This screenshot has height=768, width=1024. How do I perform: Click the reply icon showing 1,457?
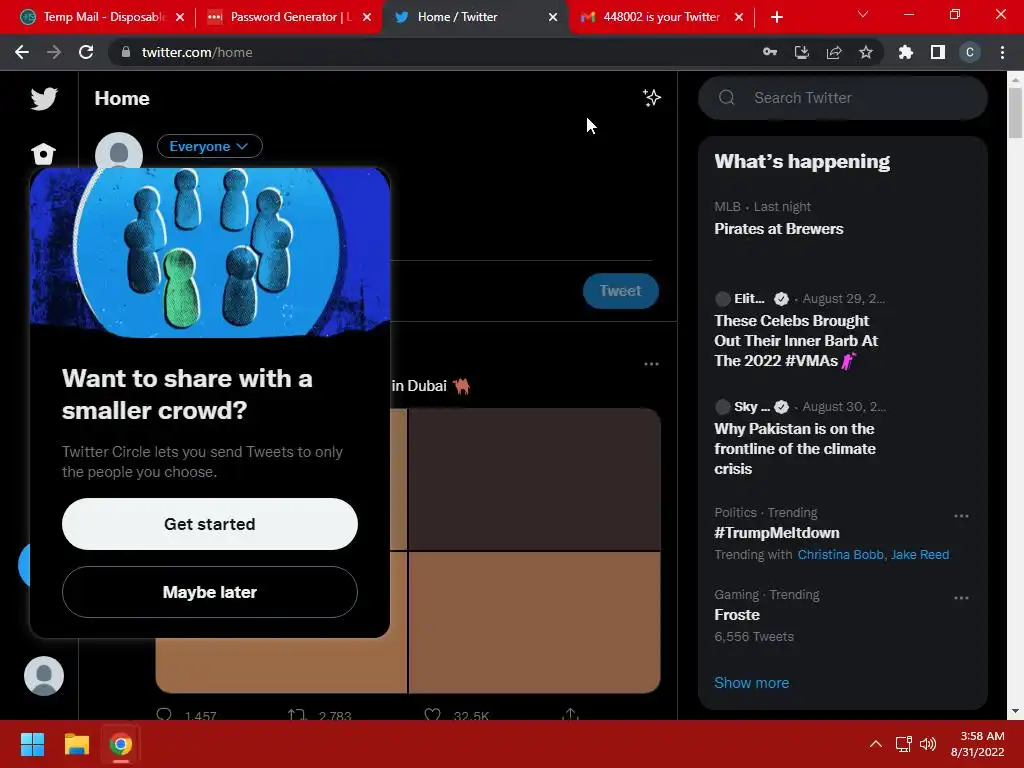point(164,714)
